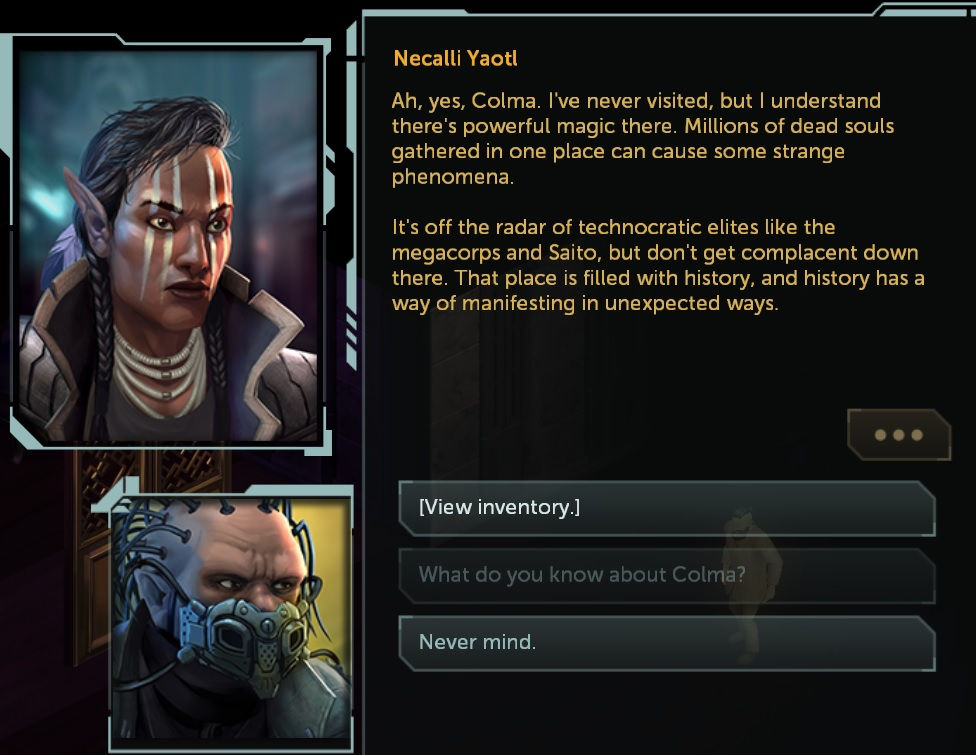Click the three-dot ellipsis continue button
The height and width of the screenshot is (755, 976).
pyautogui.click(x=899, y=434)
